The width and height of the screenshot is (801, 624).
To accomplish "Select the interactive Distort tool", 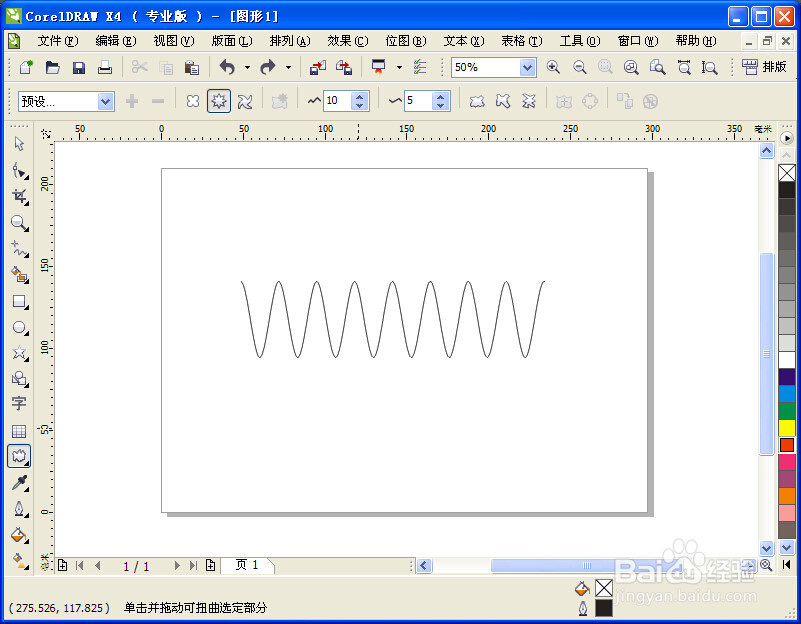I will (19, 456).
